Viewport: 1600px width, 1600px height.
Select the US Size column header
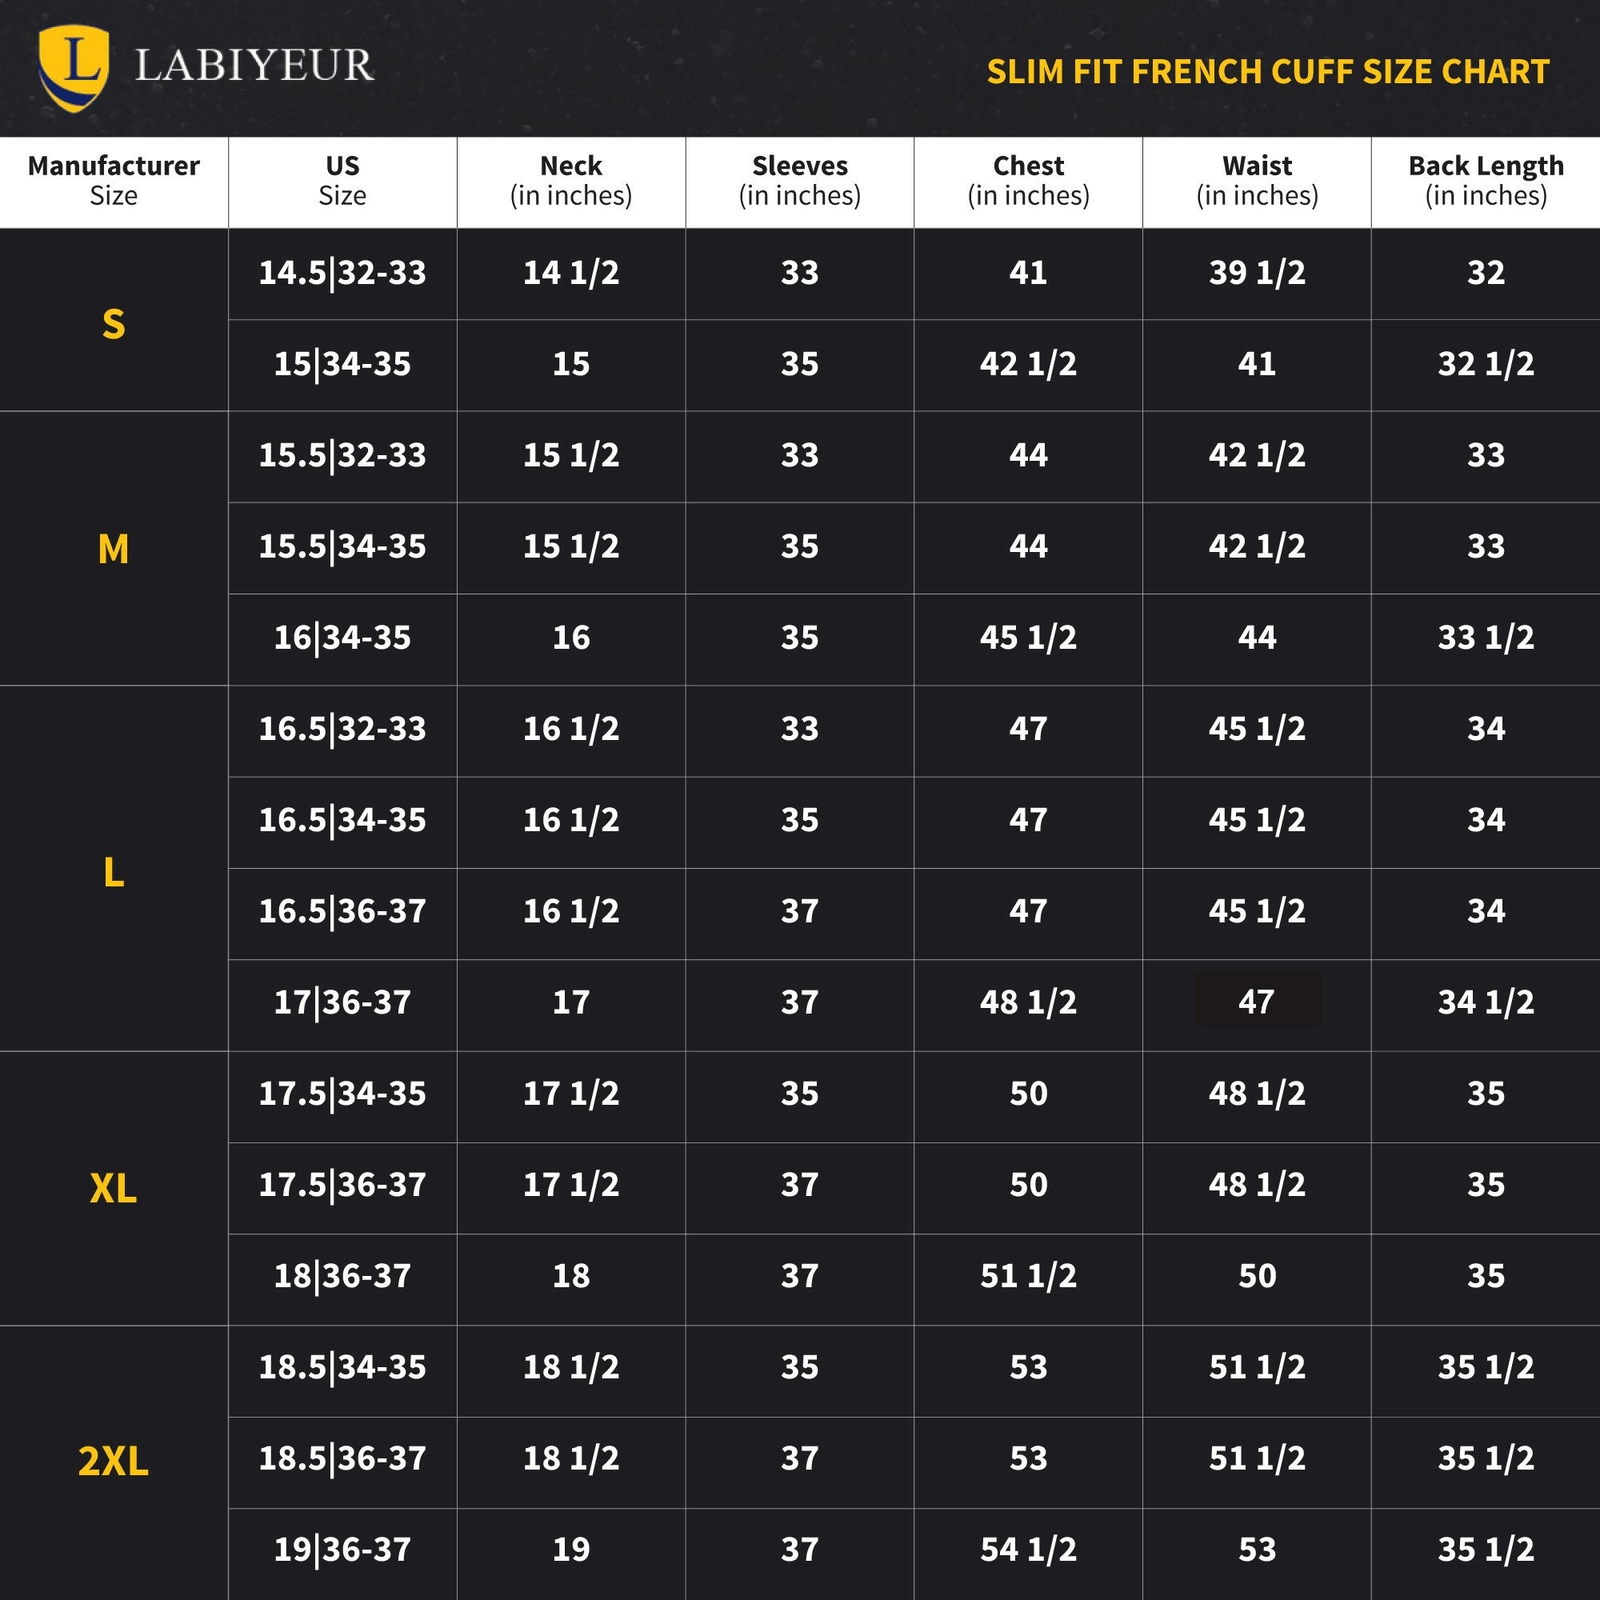point(342,180)
